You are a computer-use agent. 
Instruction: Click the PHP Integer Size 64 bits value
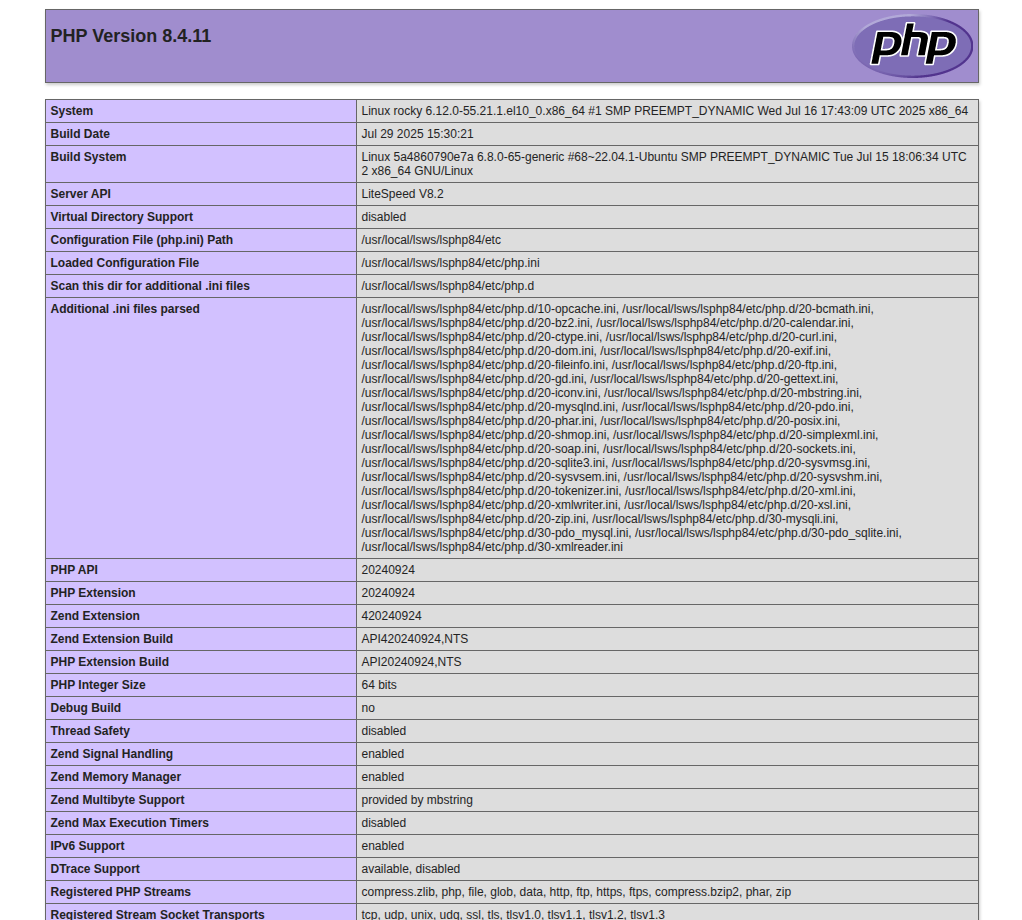pos(379,685)
